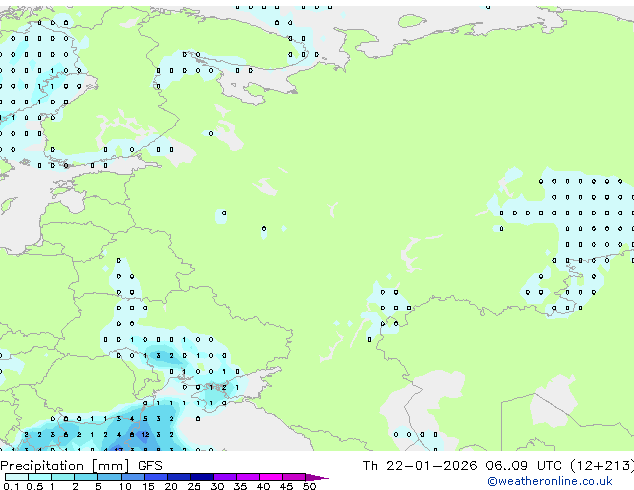Click the '06..09 UTC' time range
This screenshot has height=490, width=634.
524,466
